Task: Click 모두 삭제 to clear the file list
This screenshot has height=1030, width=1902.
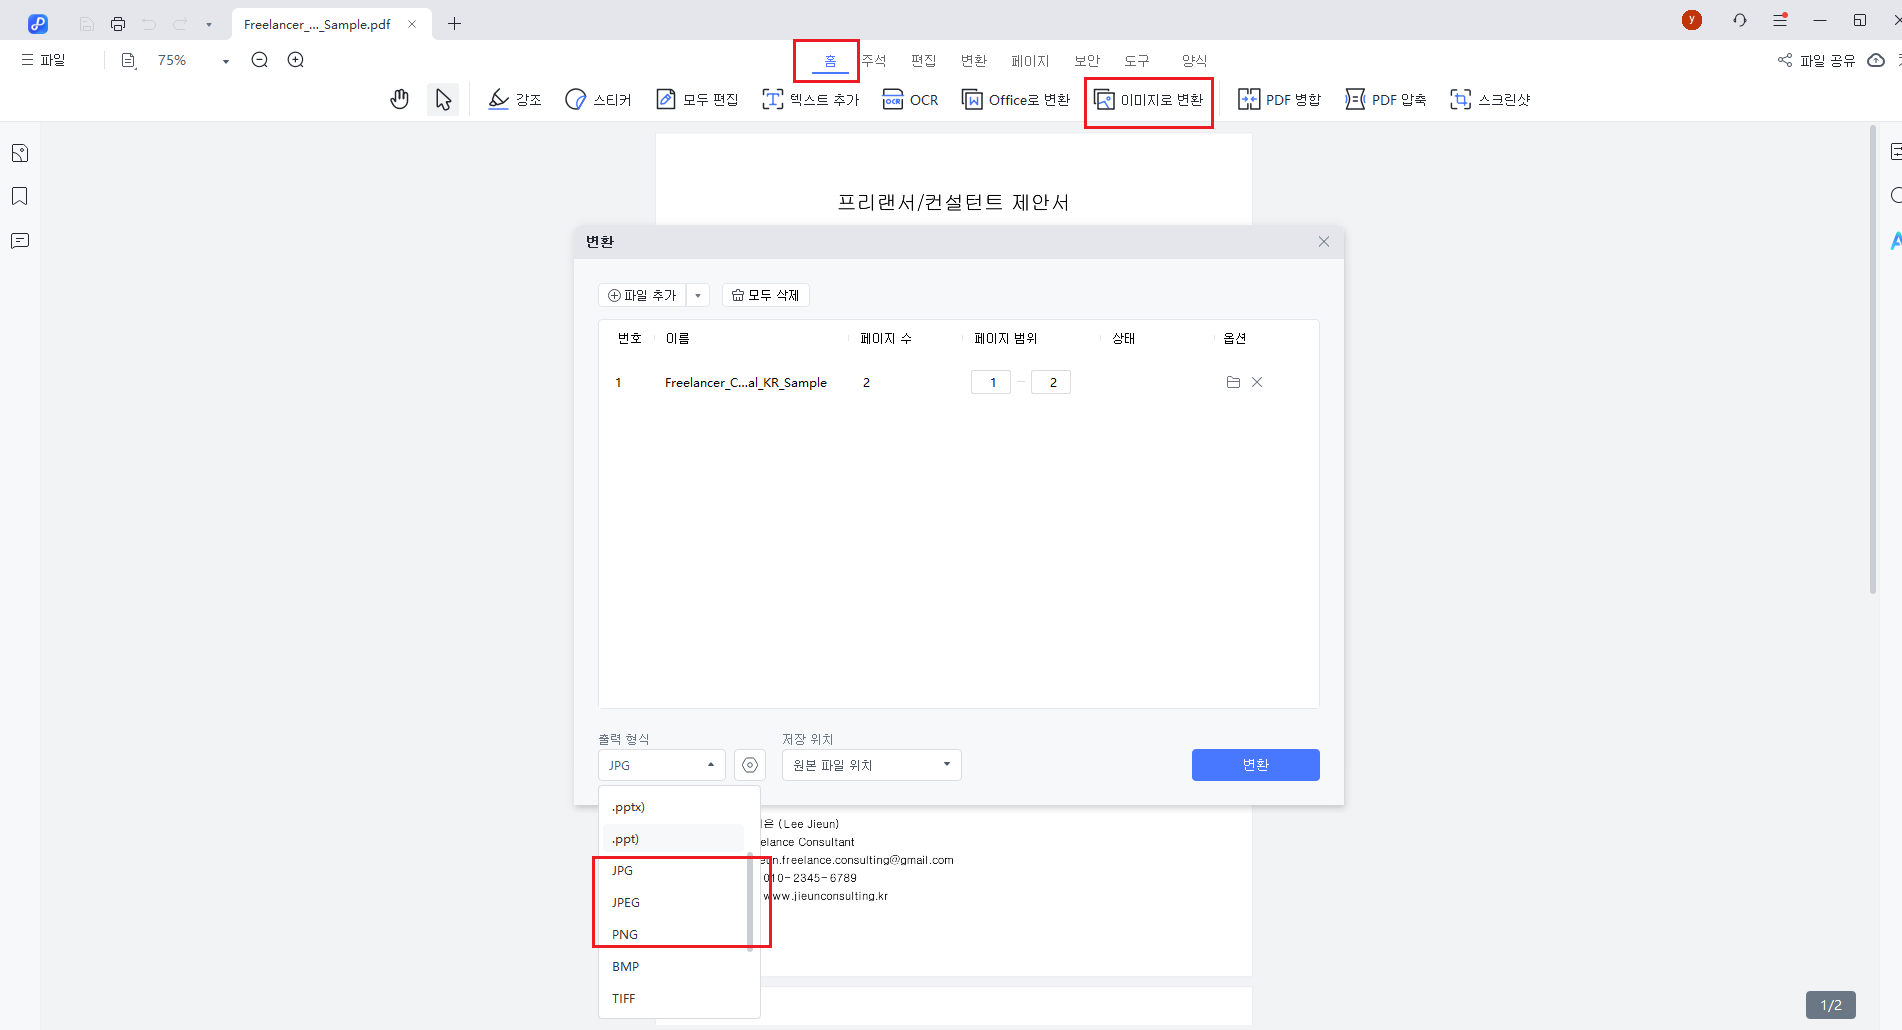Action: [x=765, y=294]
